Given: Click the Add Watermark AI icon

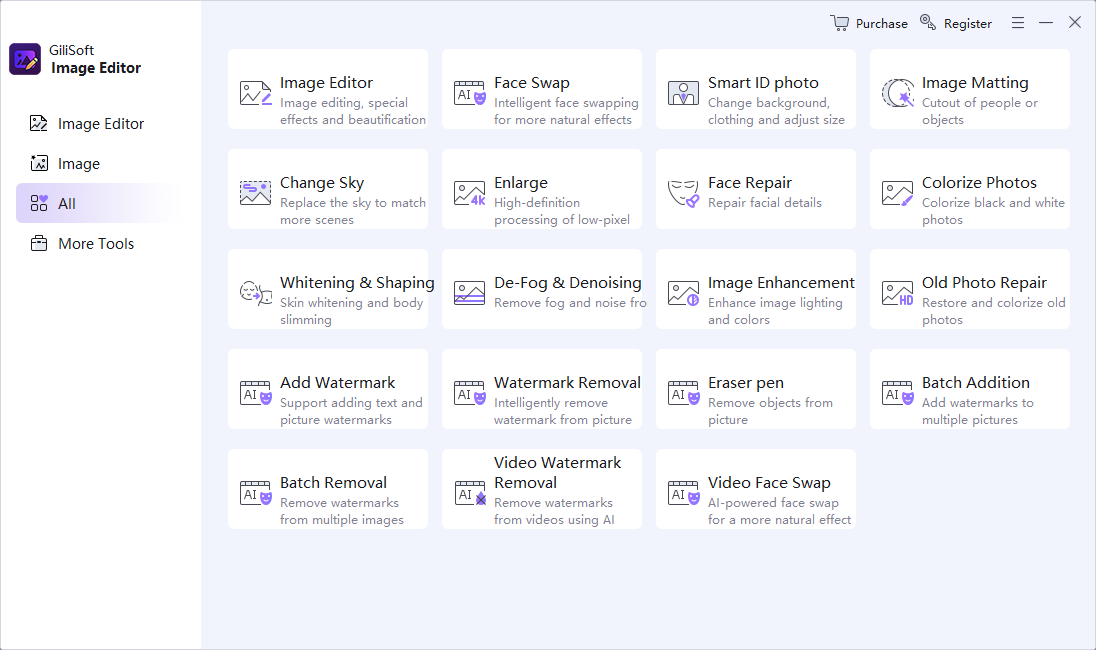Looking at the screenshot, I should [256, 393].
